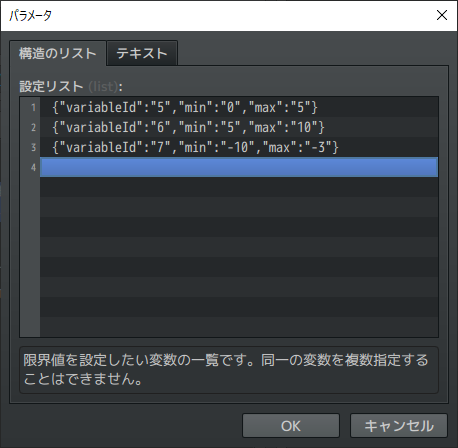Click row number 4 in the gutter

coord(33,167)
